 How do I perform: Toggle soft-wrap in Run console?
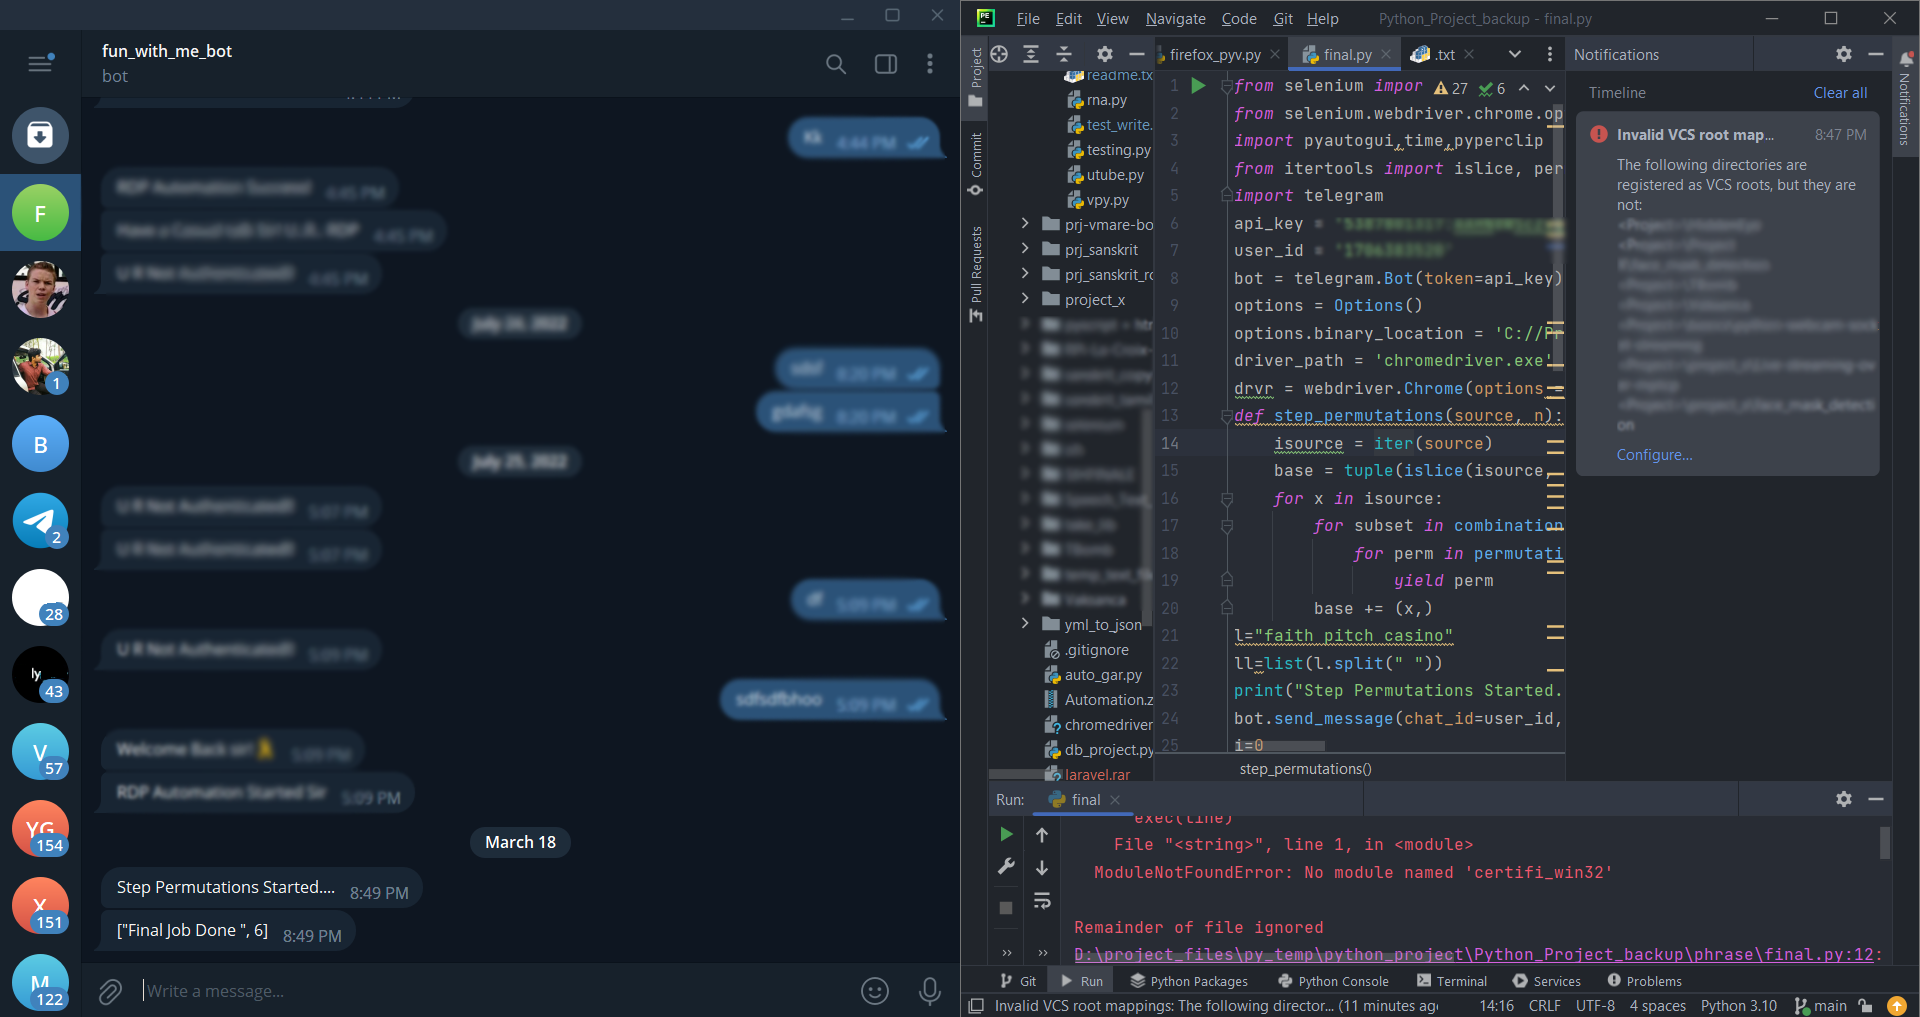tap(1042, 901)
